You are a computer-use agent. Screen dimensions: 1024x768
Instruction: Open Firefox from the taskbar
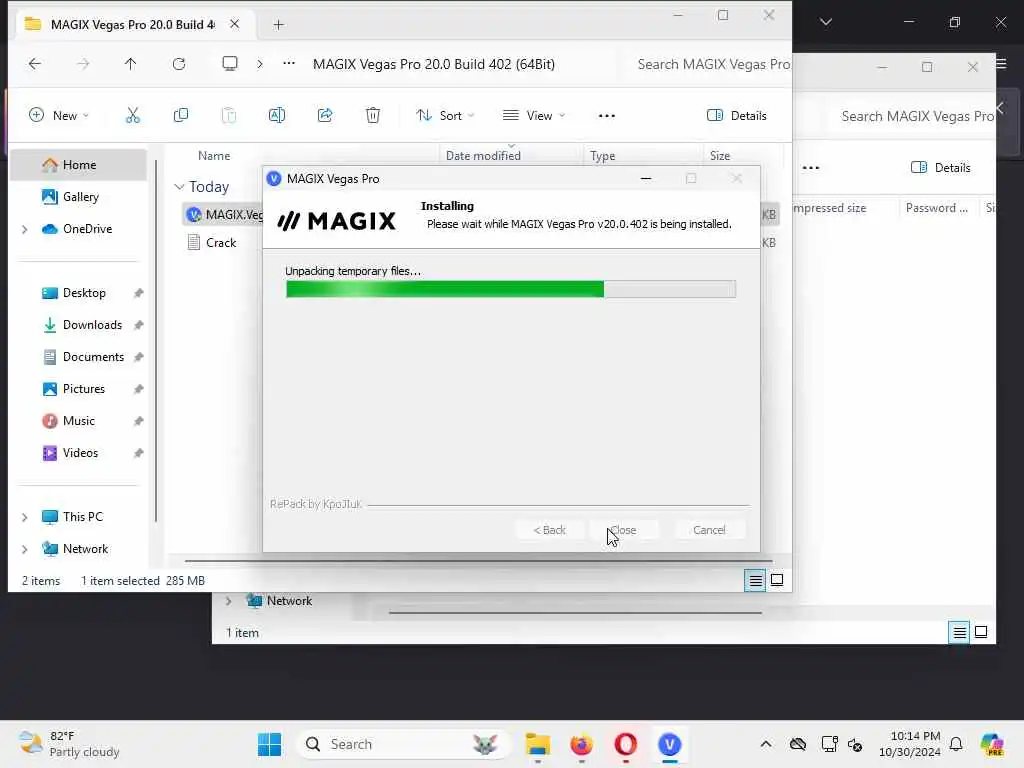point(581,744)
